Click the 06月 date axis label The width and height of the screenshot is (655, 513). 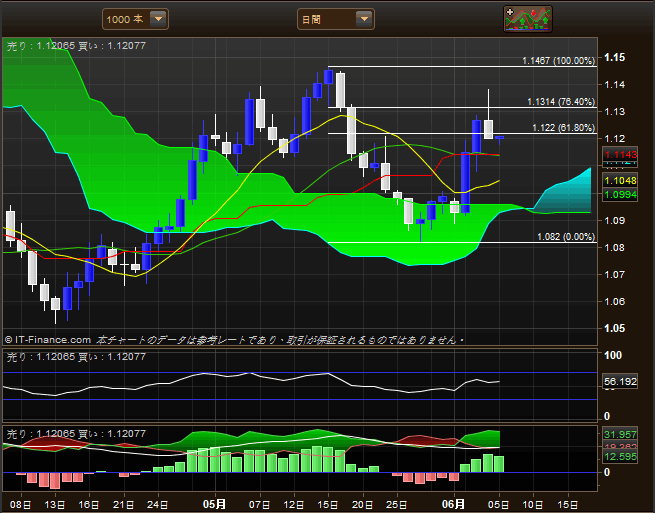coord(454,504)
